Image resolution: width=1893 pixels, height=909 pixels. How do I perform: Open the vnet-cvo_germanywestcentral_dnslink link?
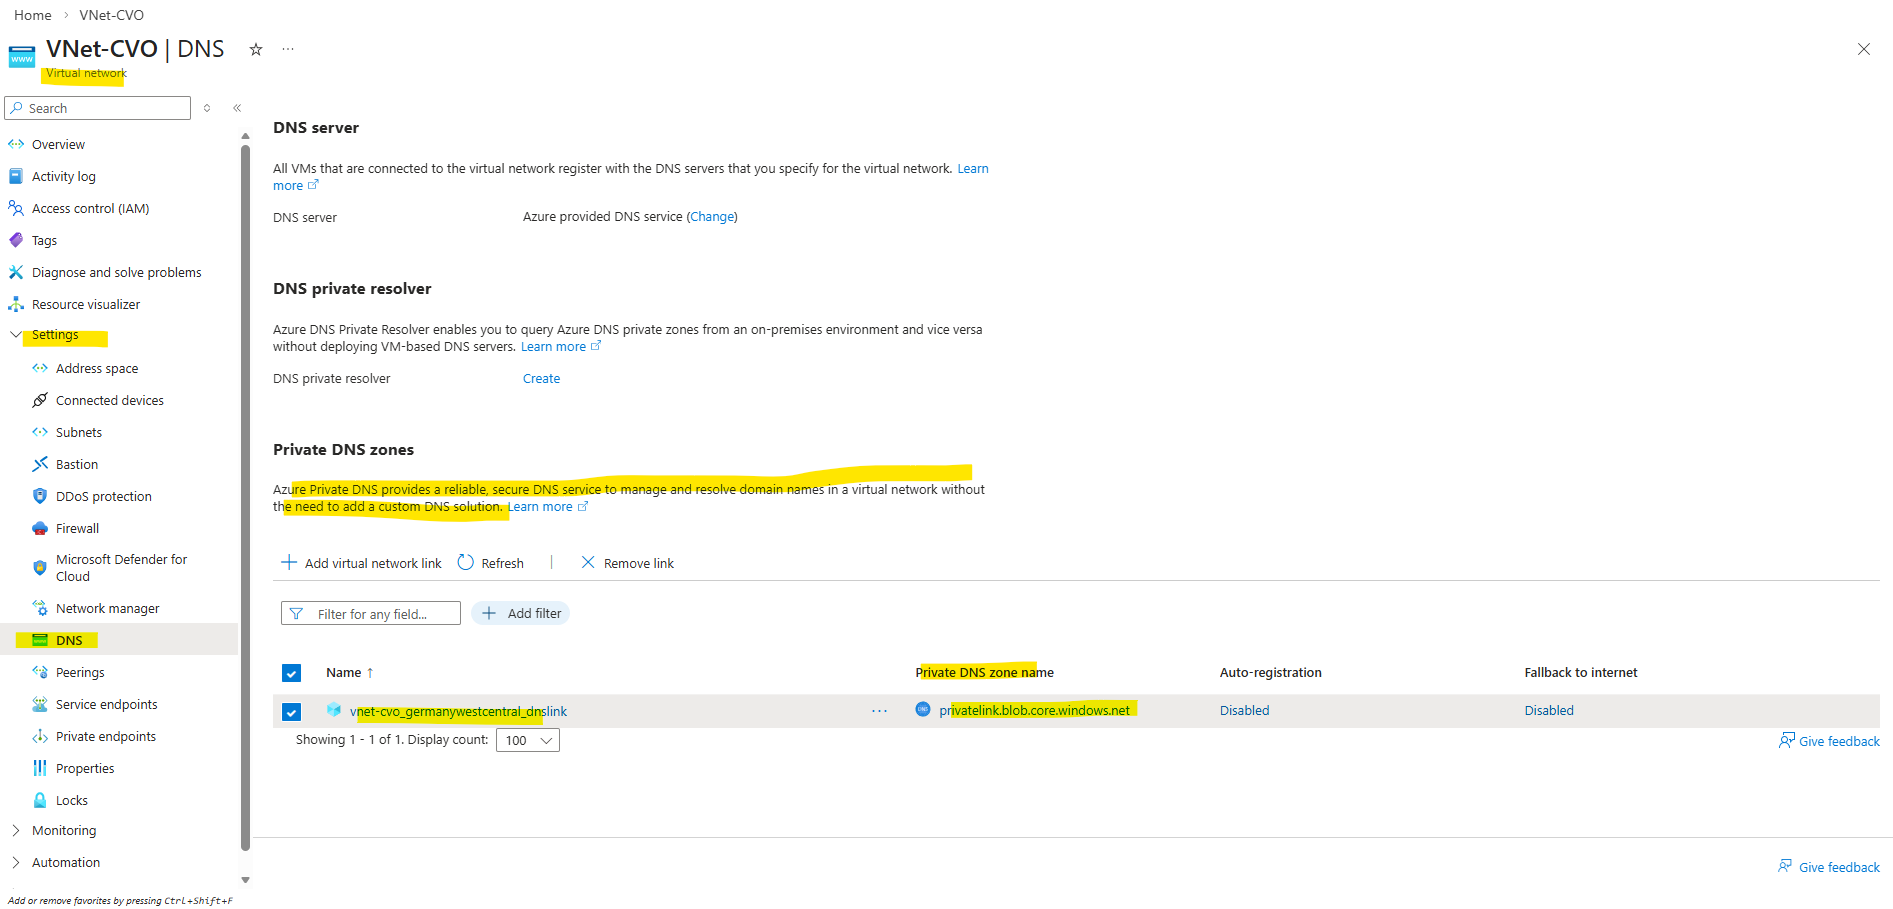click(458, 711)
